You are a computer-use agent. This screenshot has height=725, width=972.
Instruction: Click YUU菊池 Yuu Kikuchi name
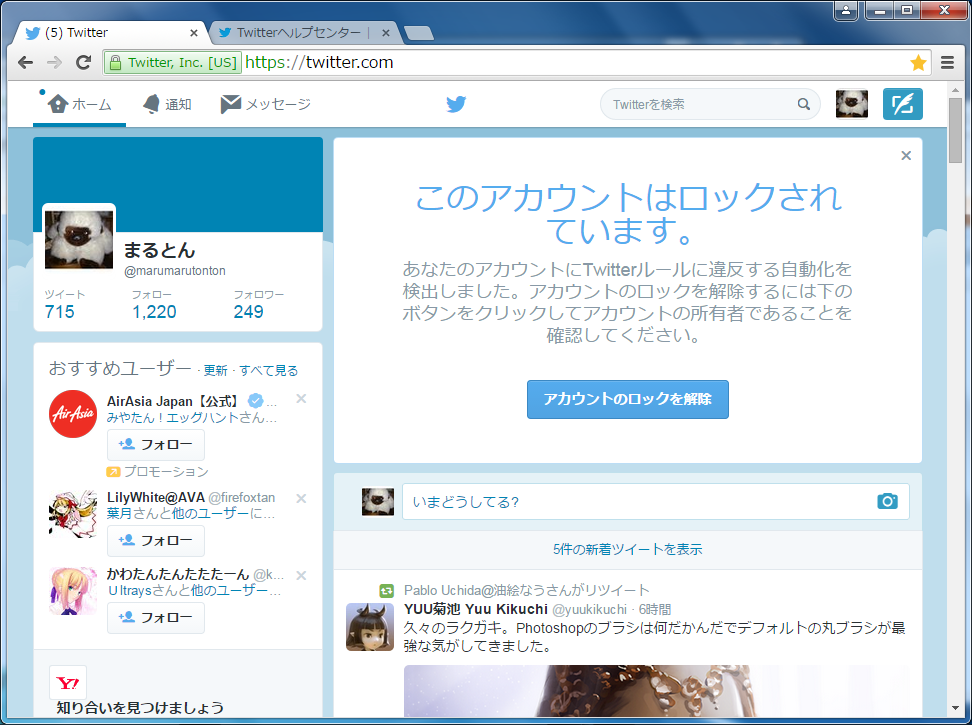pos(475,610)
